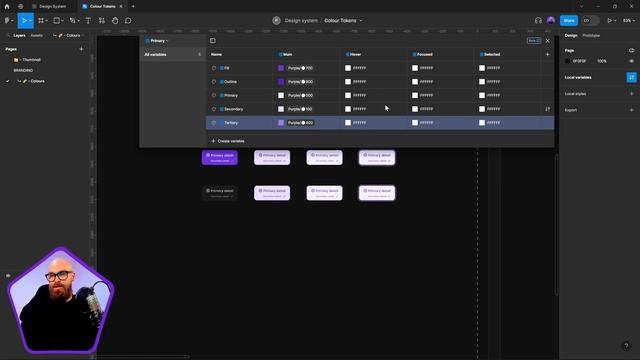The image size is (640, 360).
Task: Open Local variables settings icon
Action: point(631,77)
